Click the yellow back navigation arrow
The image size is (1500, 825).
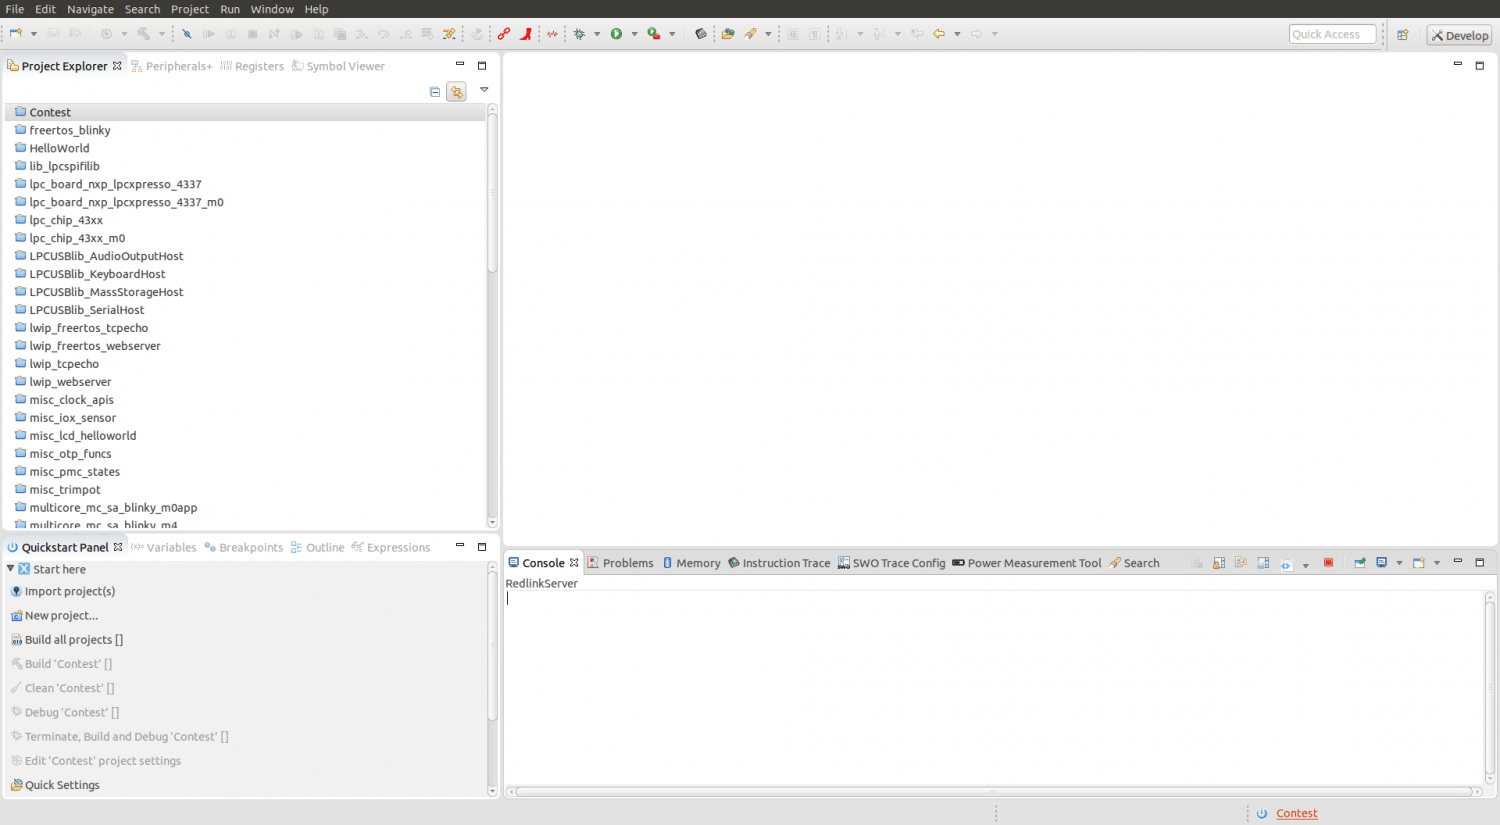tap(939, 34)
